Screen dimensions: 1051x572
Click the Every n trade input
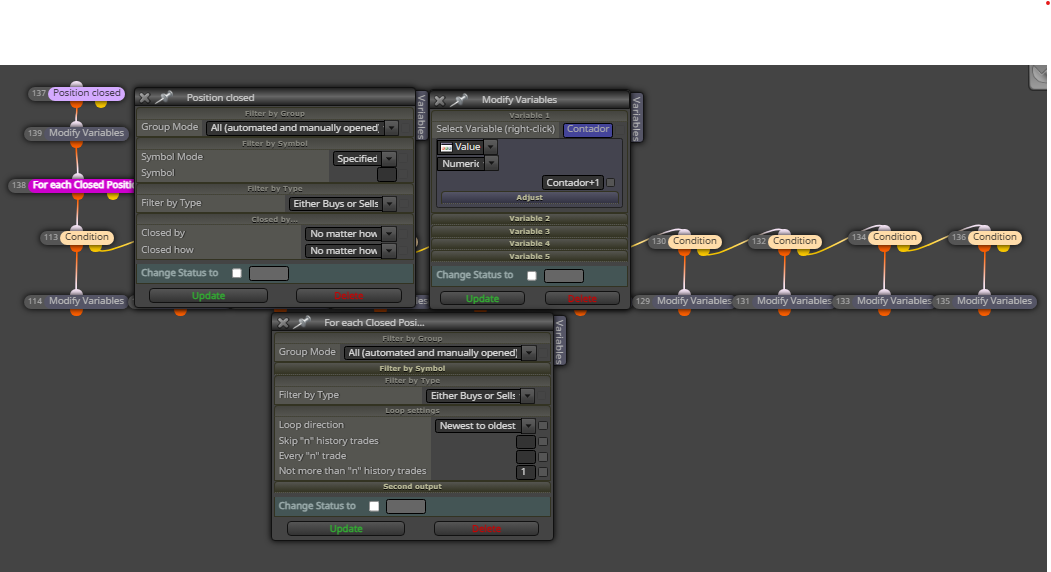[526, 457]
